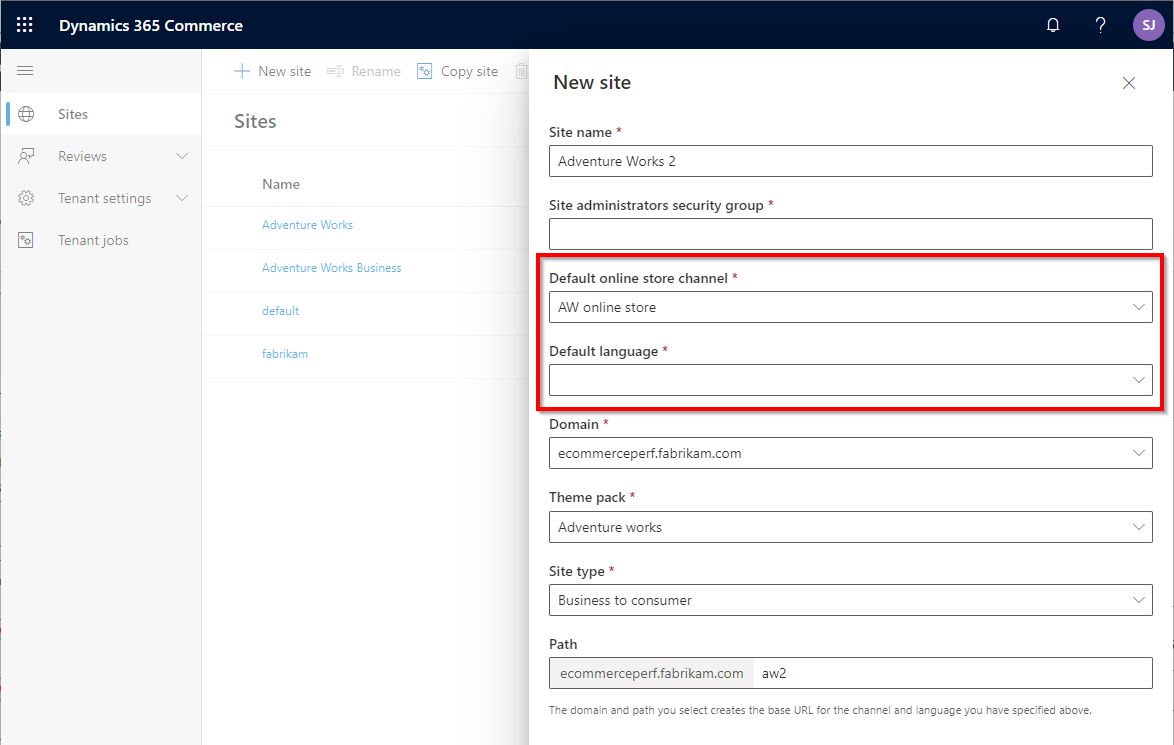The image size is (1174, 745).
Task: Click the Site administrators security group field
Action: [x=851, y=234]
